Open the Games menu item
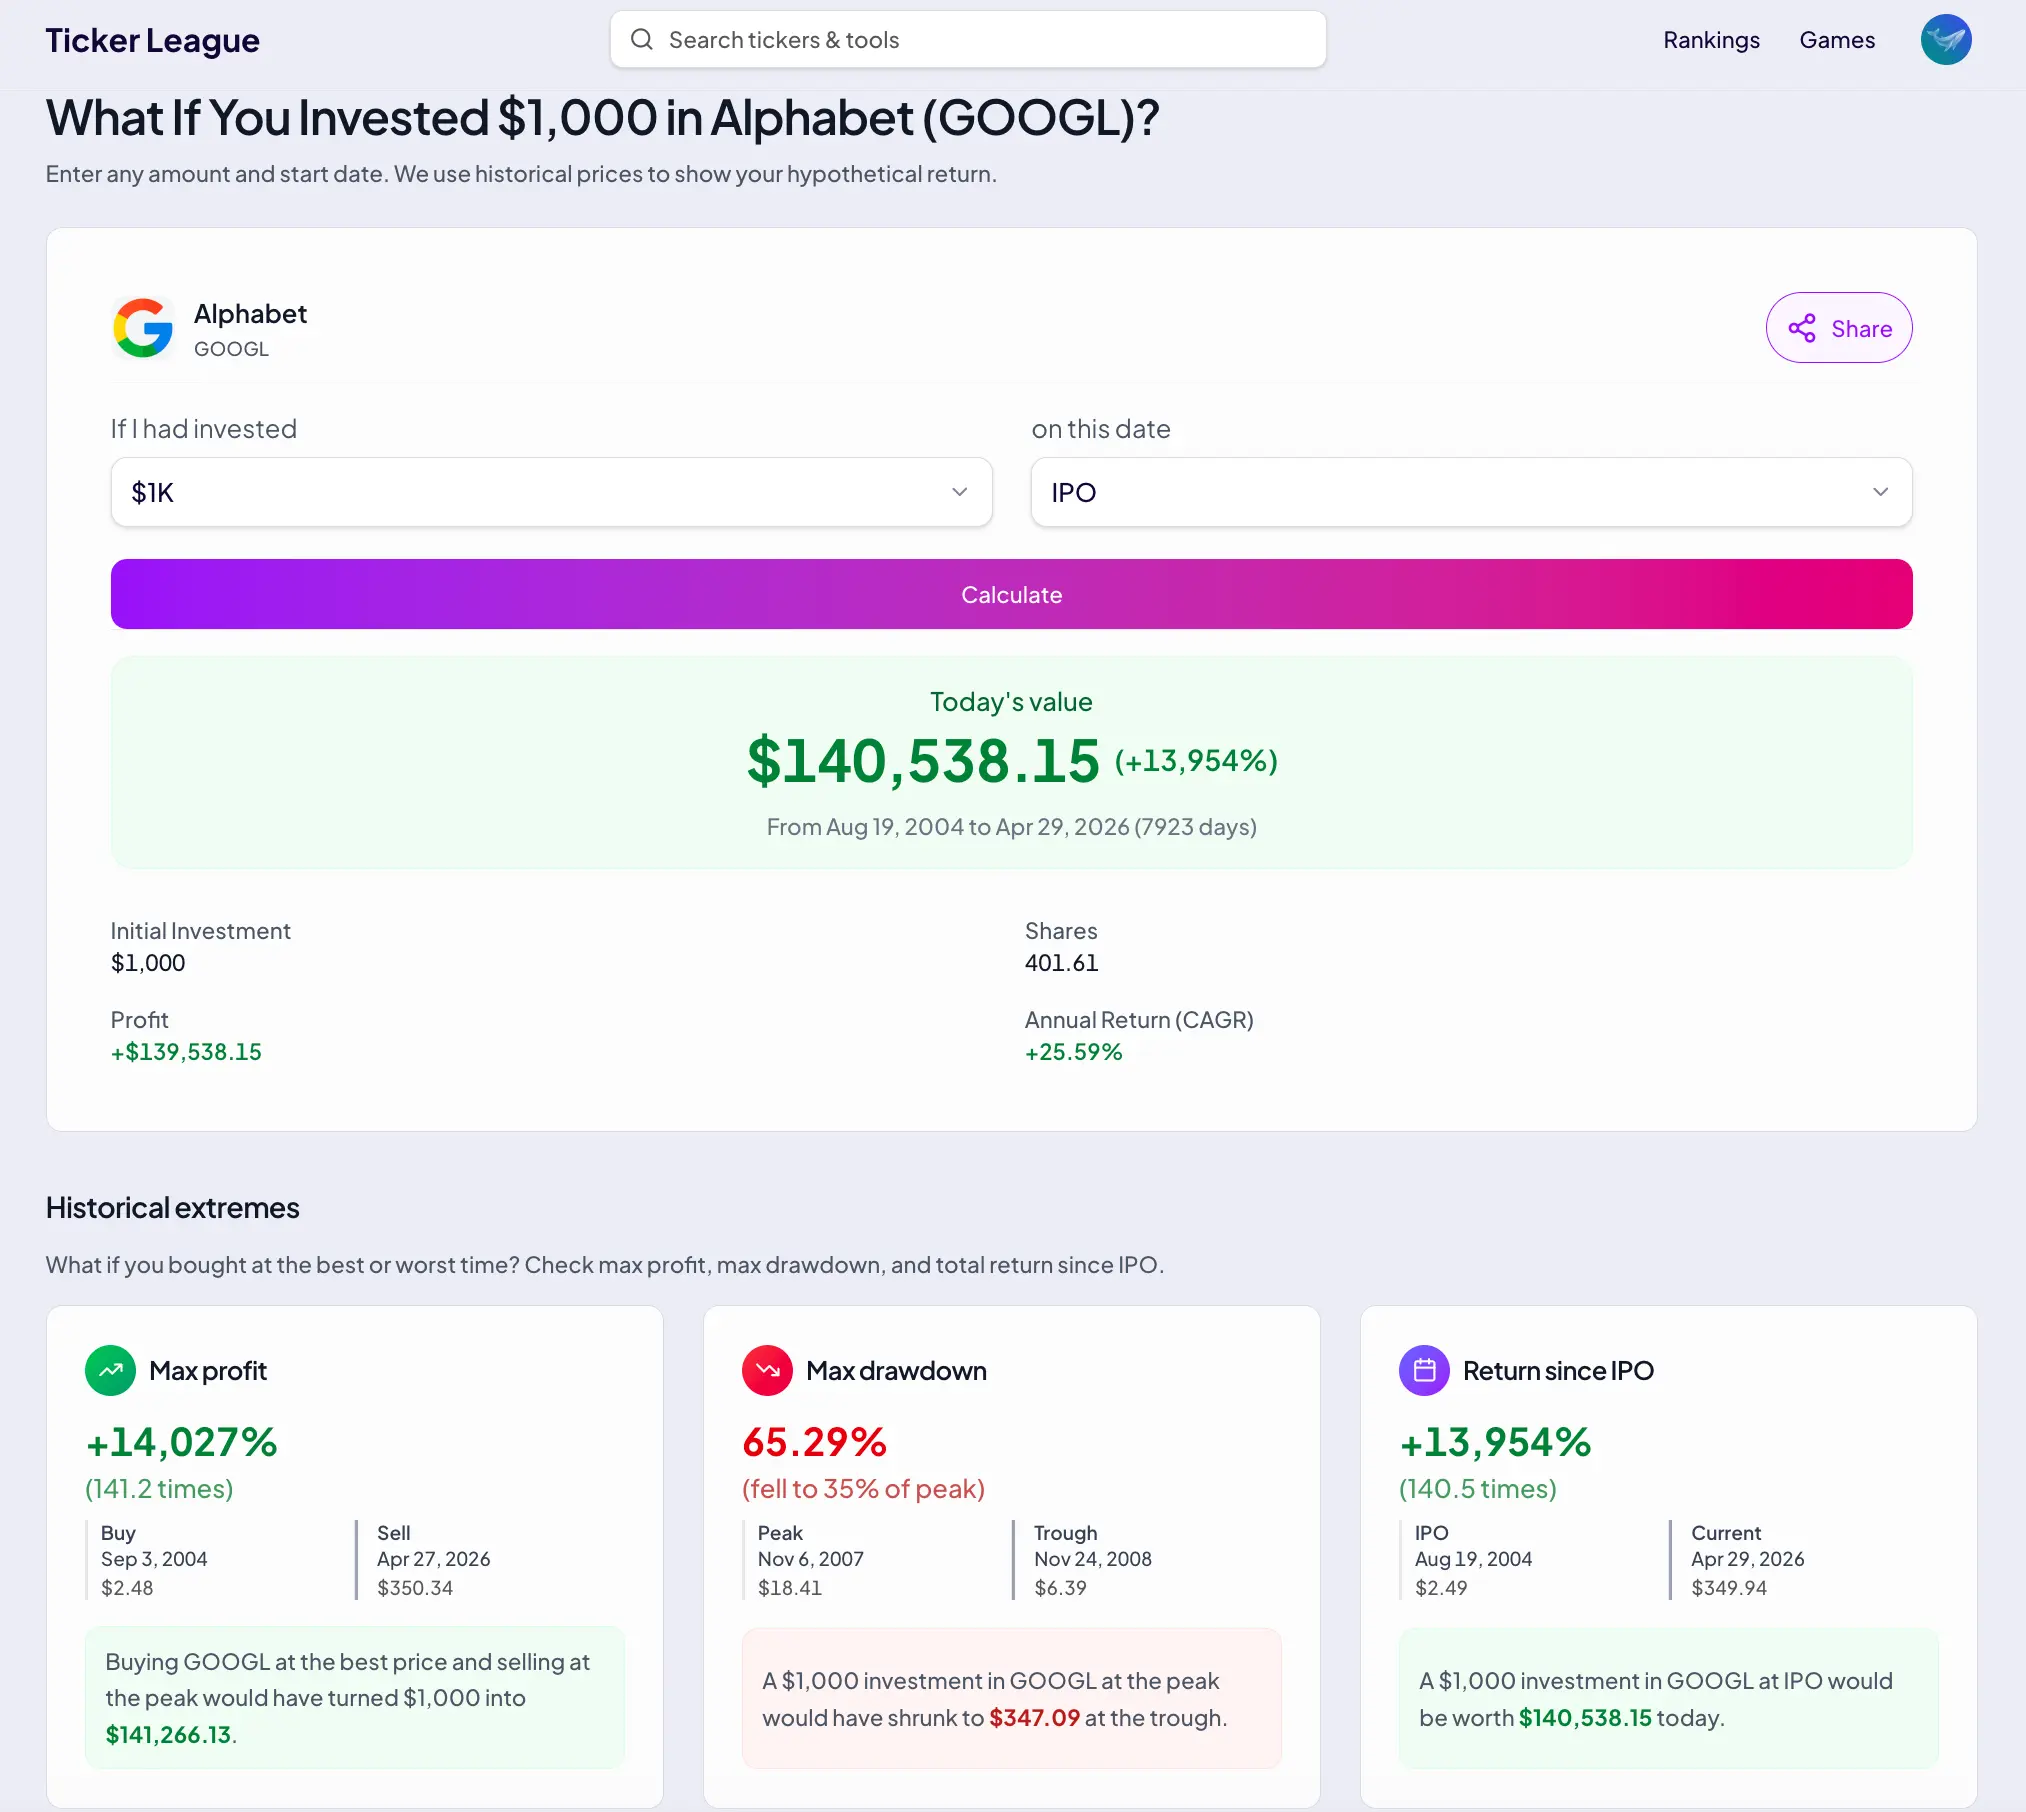 (1837, 40)
